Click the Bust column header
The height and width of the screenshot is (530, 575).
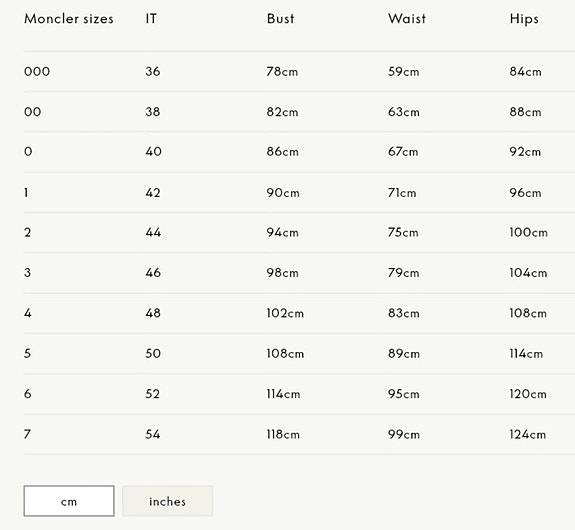point(281,19)
